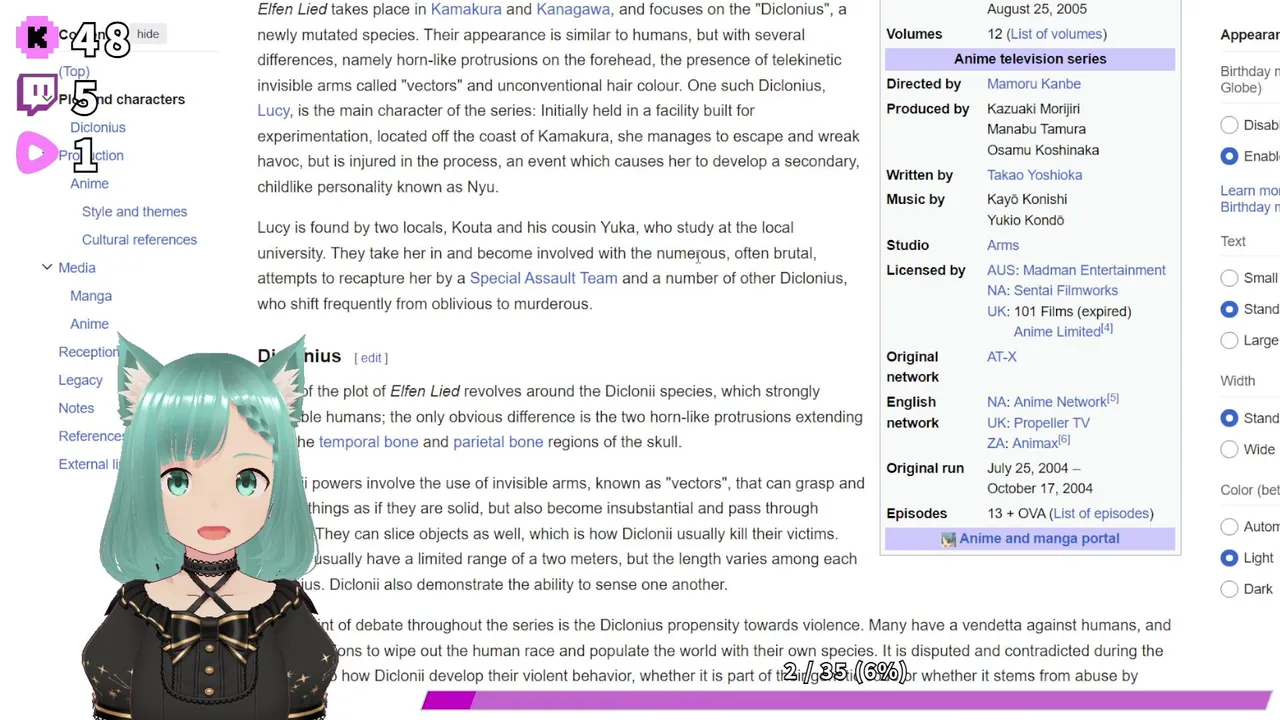1280x720 pixels.
Task: Go to Notes section in contents
Action: pos(76,408)
